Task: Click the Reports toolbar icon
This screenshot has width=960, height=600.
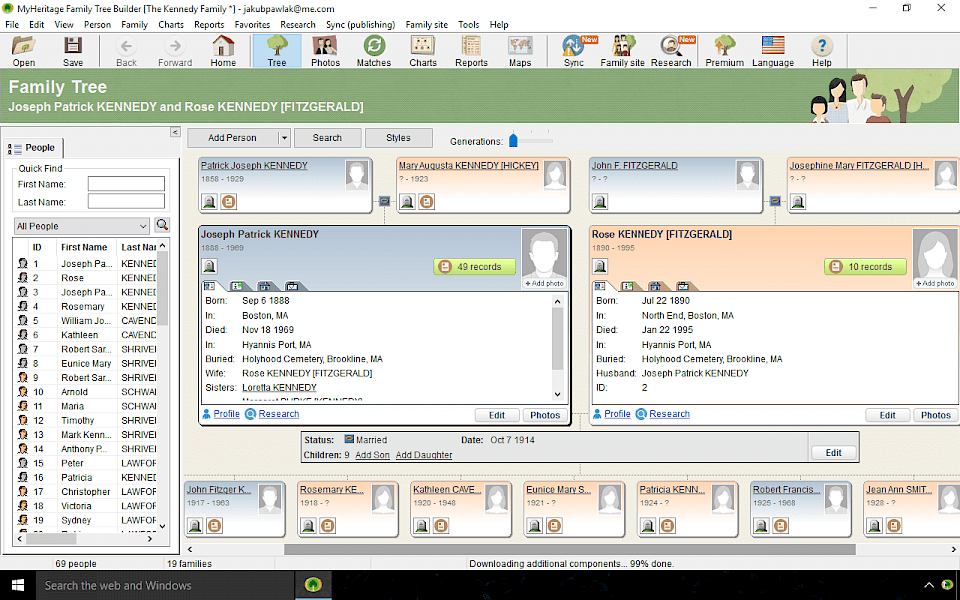Action: coord(471,51)
